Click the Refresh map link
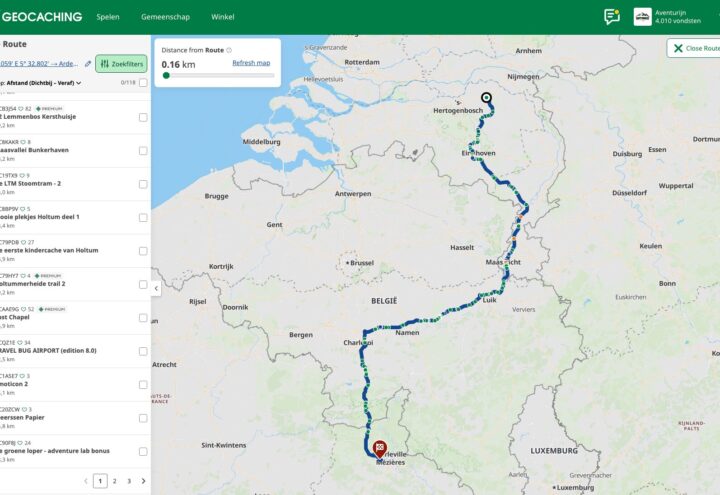The height and width of the screenshot is (495, 720). (x=251, y=63)
